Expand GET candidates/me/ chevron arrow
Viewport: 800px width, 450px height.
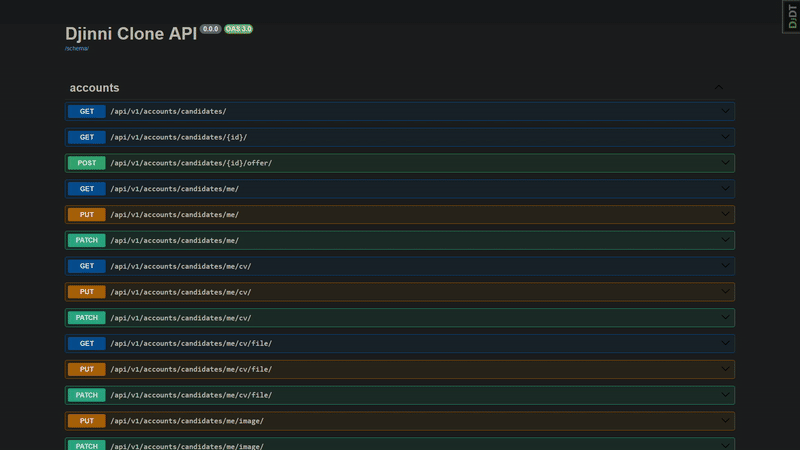coord(725,189)
